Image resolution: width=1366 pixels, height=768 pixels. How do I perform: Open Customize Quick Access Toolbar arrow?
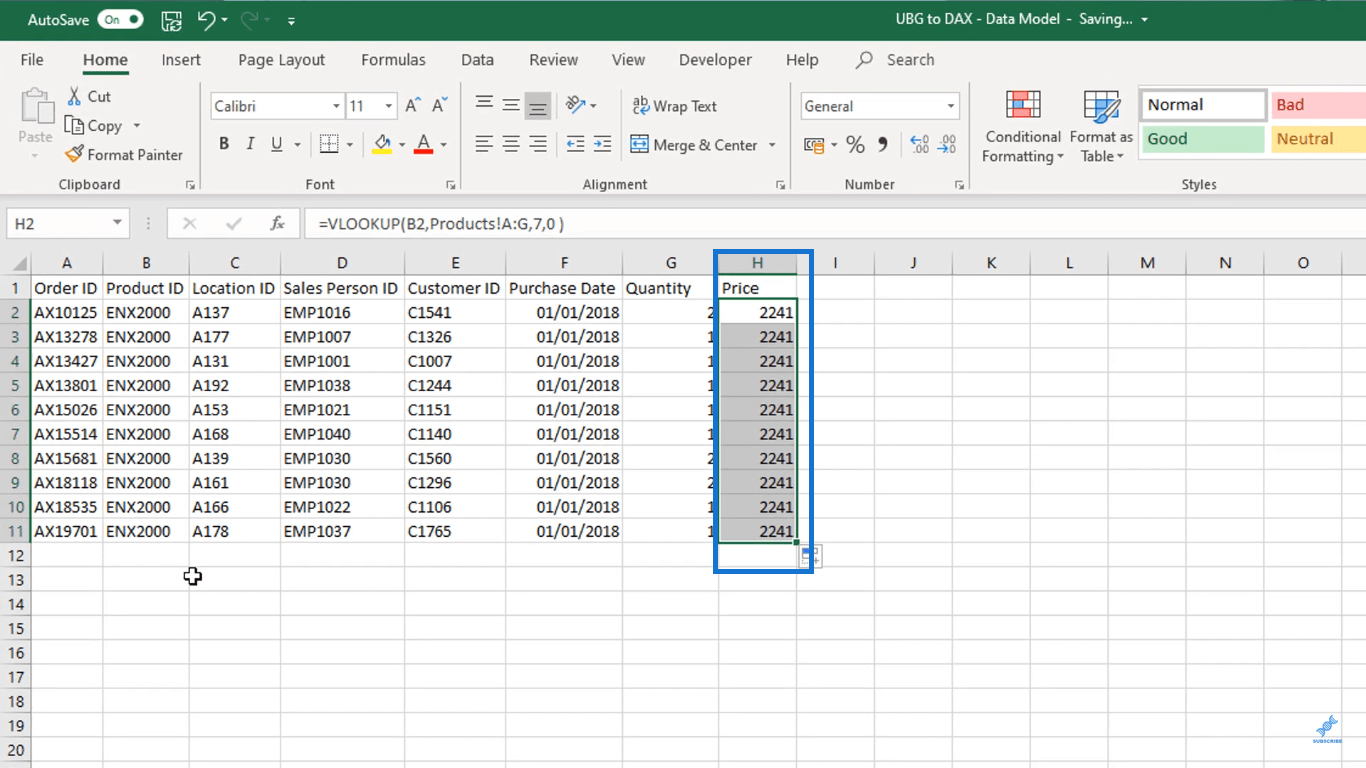(291, 20)
